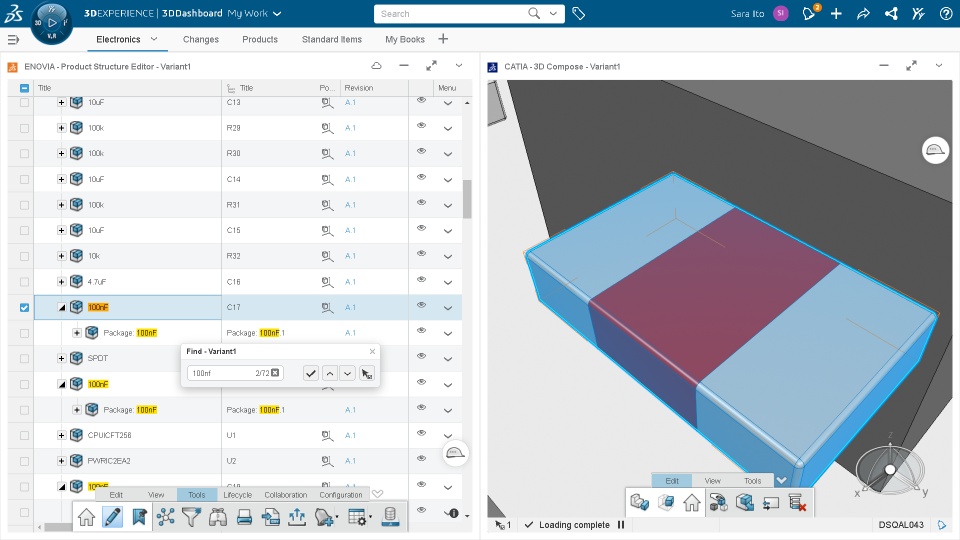Select the pencil Edit mode icon
The width and height of the screenshot is (960, 540).
click(113, 517)
